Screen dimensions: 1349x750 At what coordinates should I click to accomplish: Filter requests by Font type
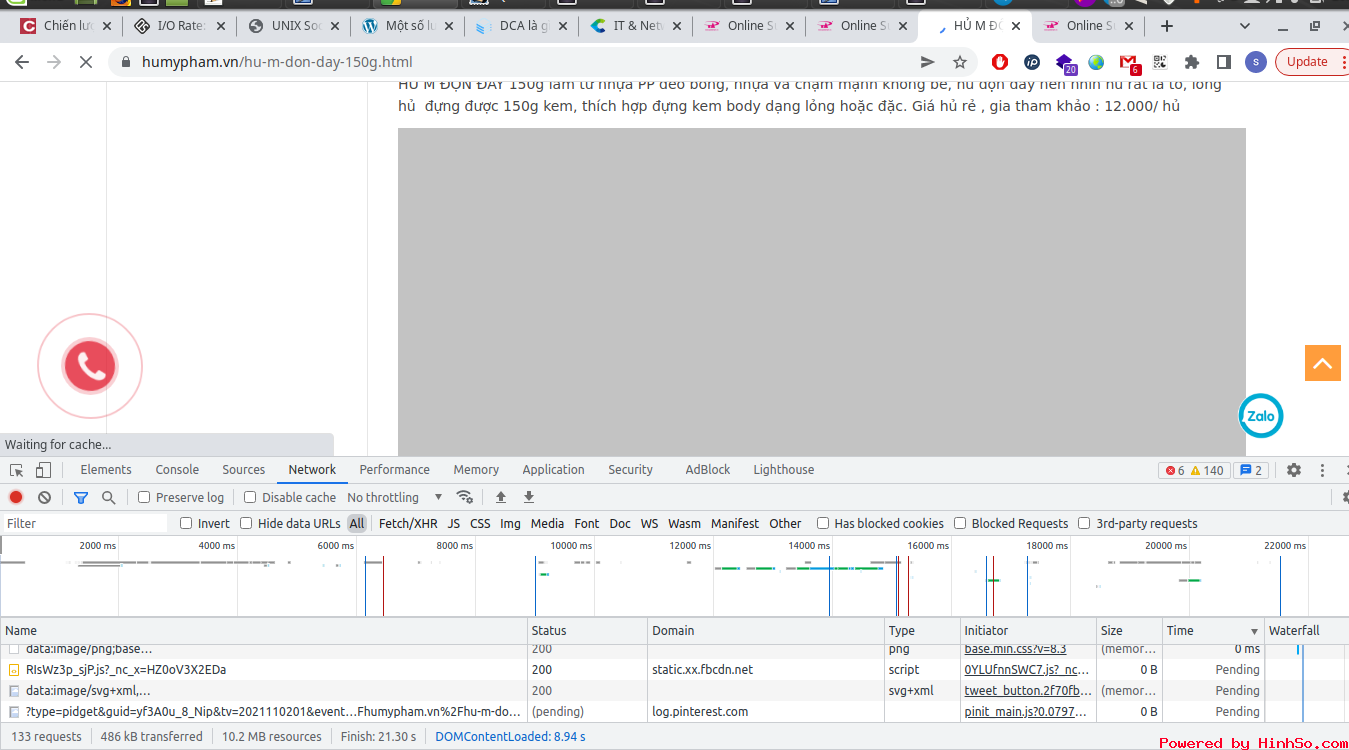point(587,523)
